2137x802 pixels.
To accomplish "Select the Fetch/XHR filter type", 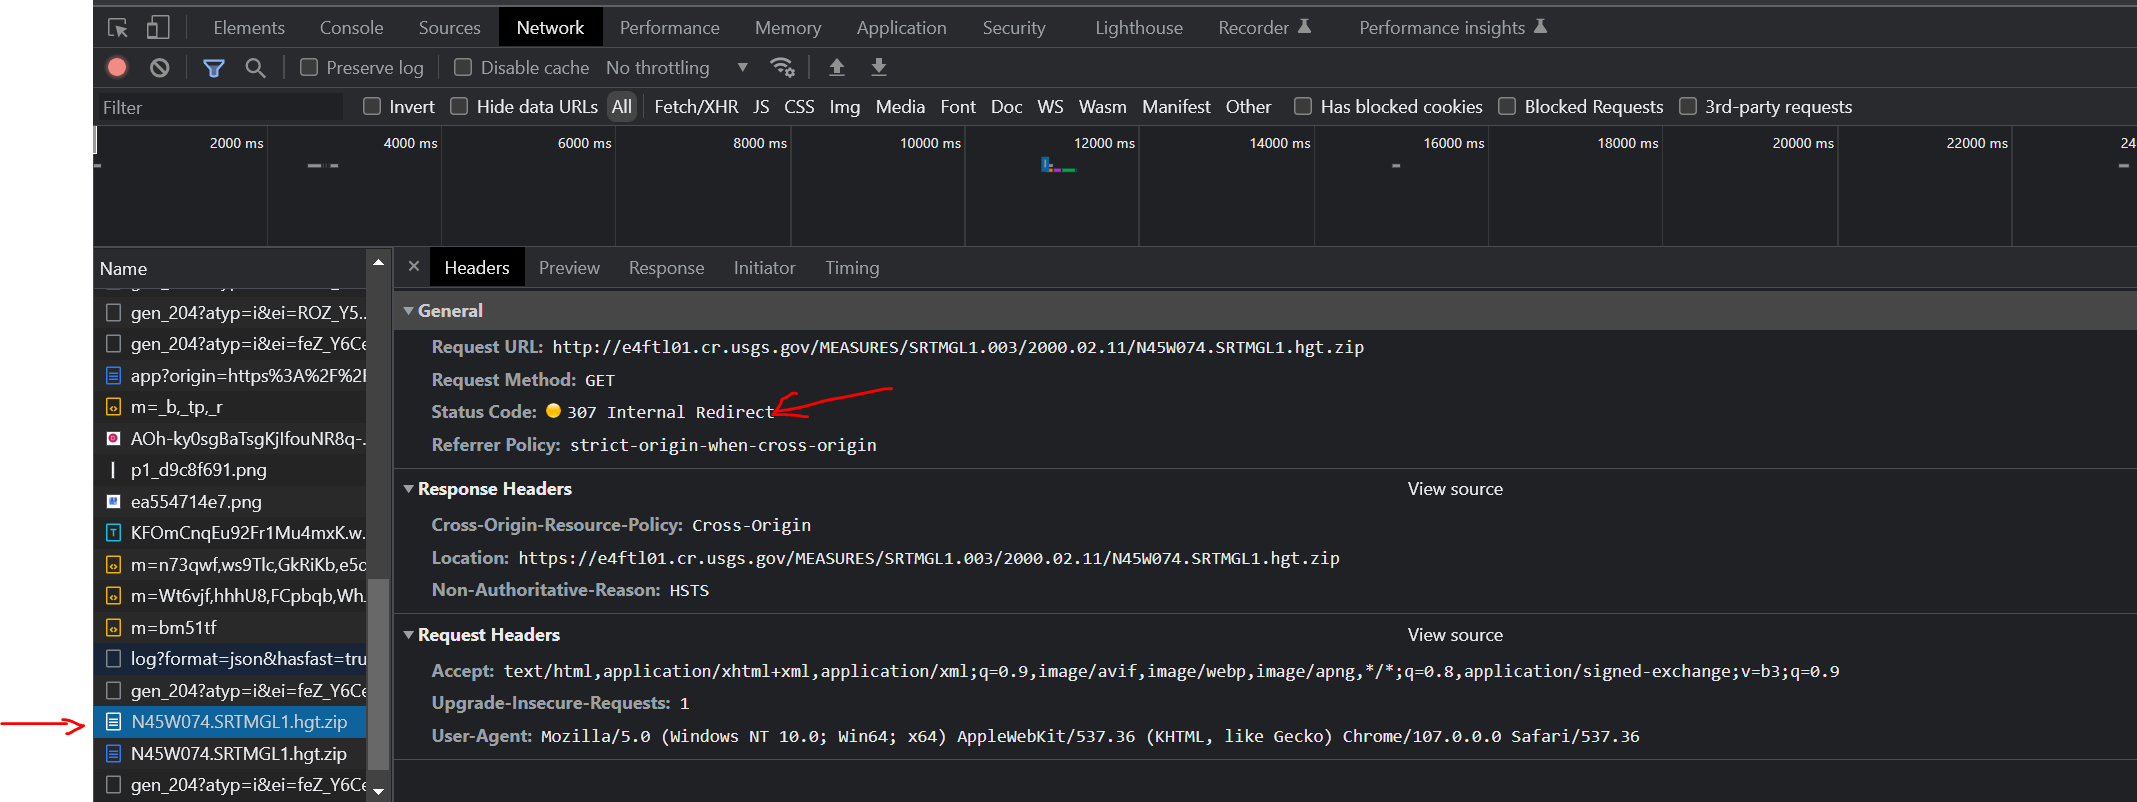I will pyautogui.click(x=695, y=106).
